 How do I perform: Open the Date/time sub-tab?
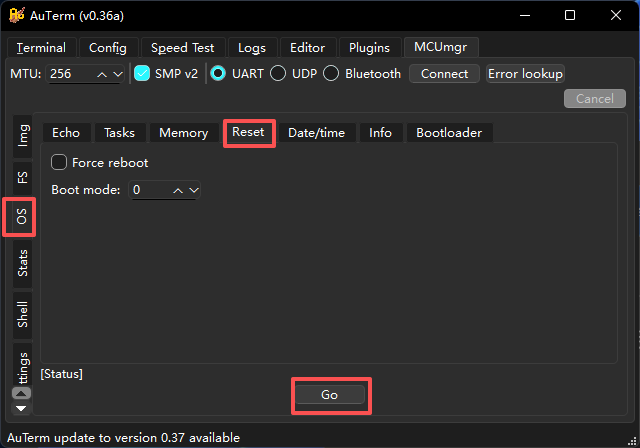coord(317,133)
